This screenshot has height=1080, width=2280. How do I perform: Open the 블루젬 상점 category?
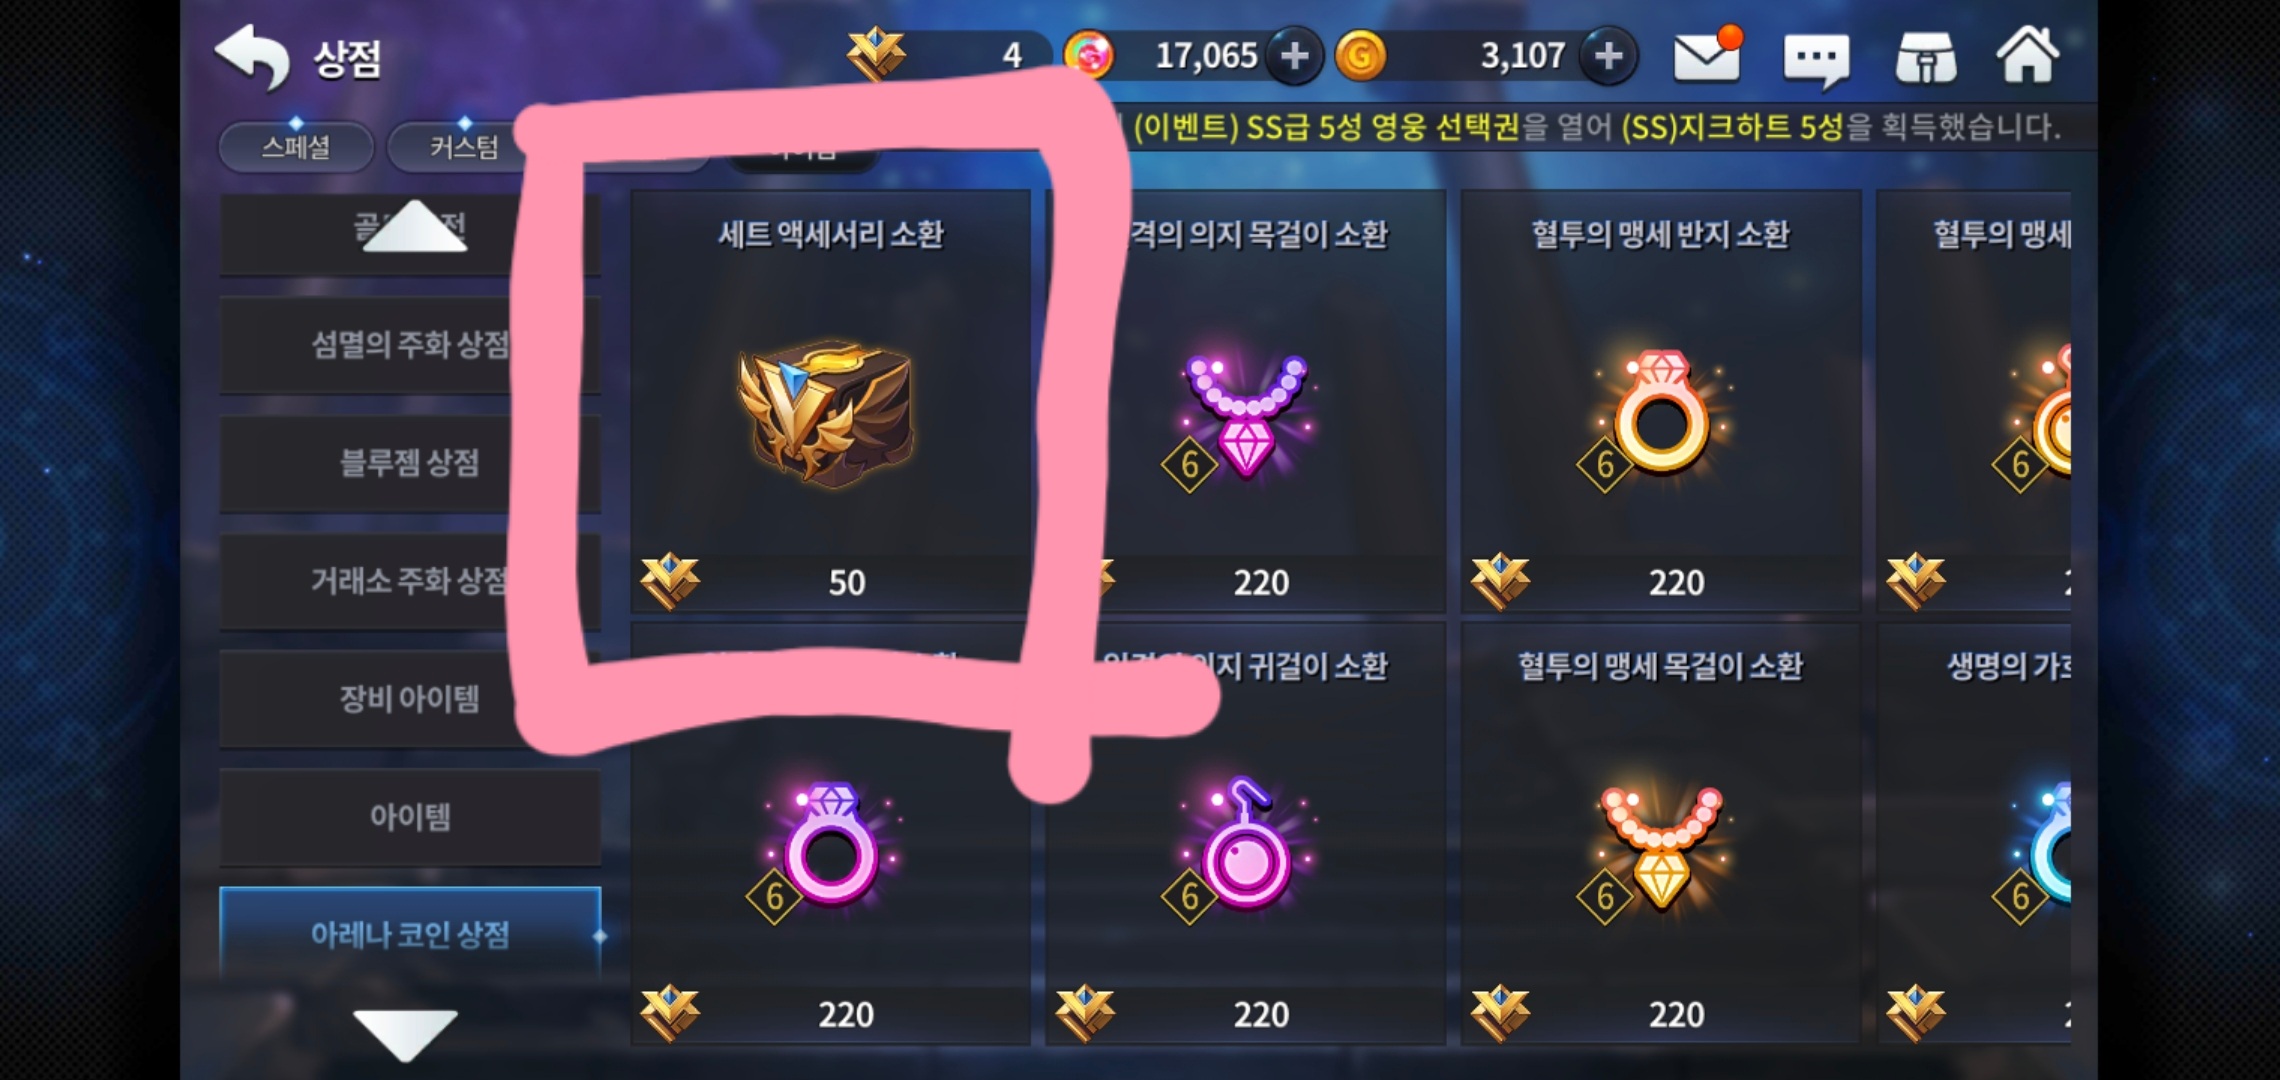pyautogui.click(x=410, y=463)
